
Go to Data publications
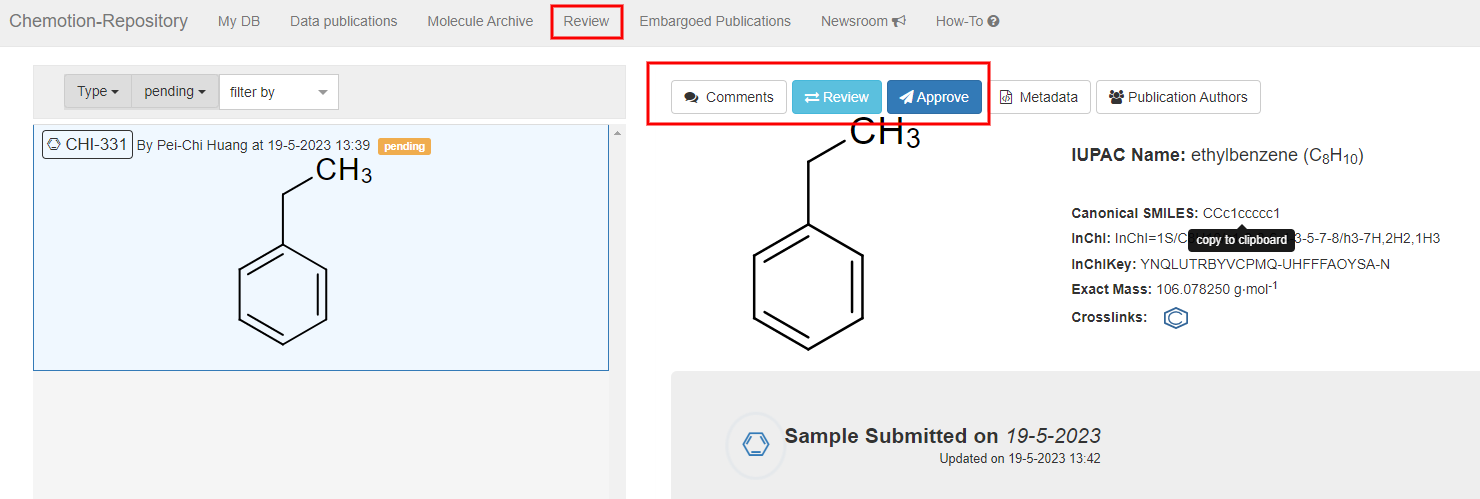pyautogui.click(x=343, y=21)
